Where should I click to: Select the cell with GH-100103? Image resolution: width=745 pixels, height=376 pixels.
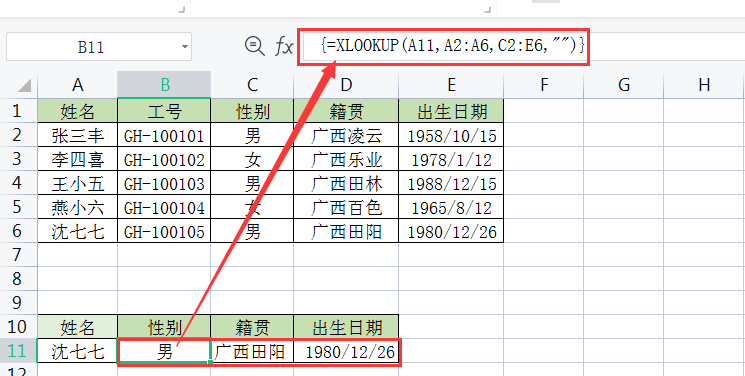tap(164, 183)
